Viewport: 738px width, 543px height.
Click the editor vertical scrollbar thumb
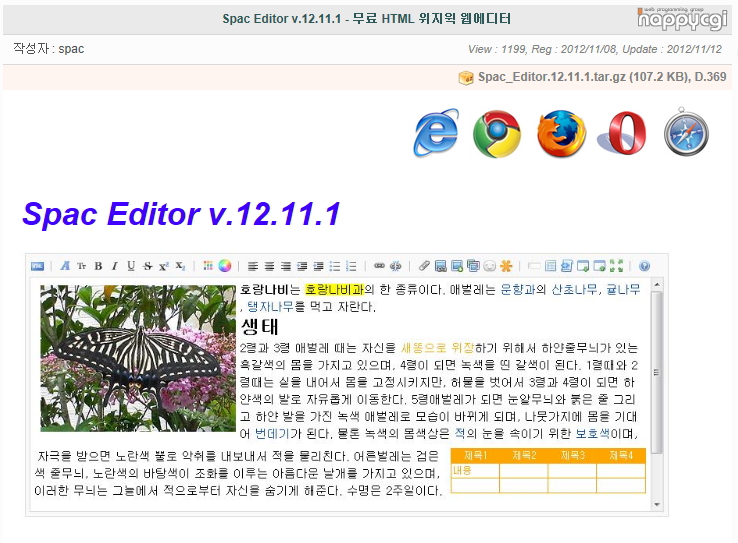click(x=657, y=372)
